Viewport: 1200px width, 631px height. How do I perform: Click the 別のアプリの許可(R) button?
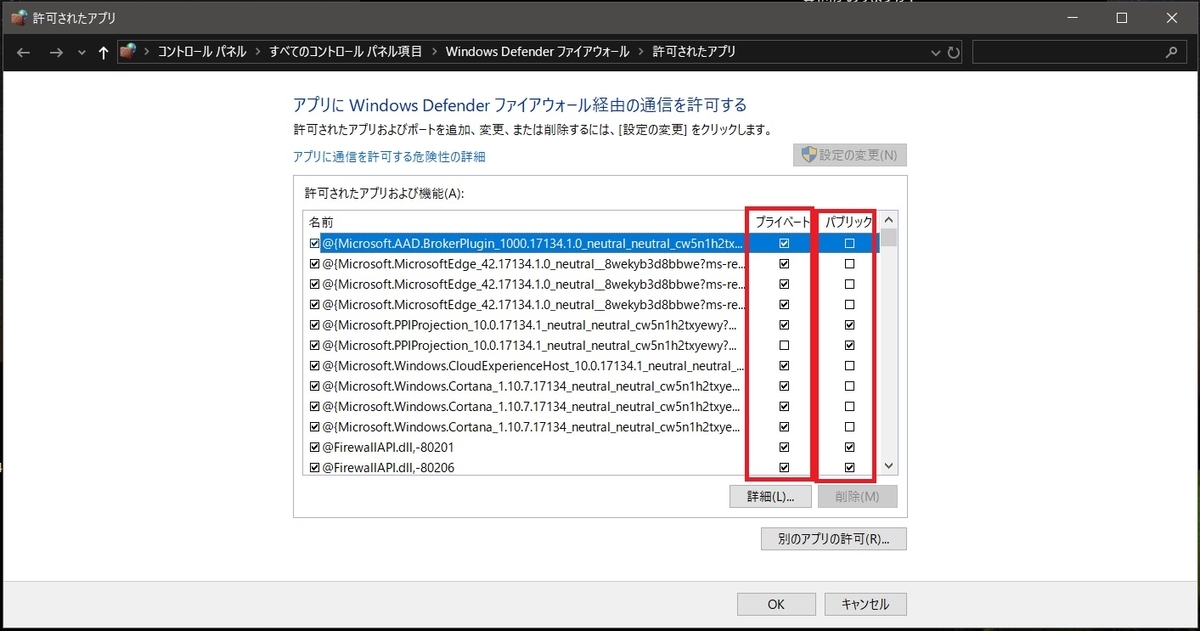tap(831, 538)
